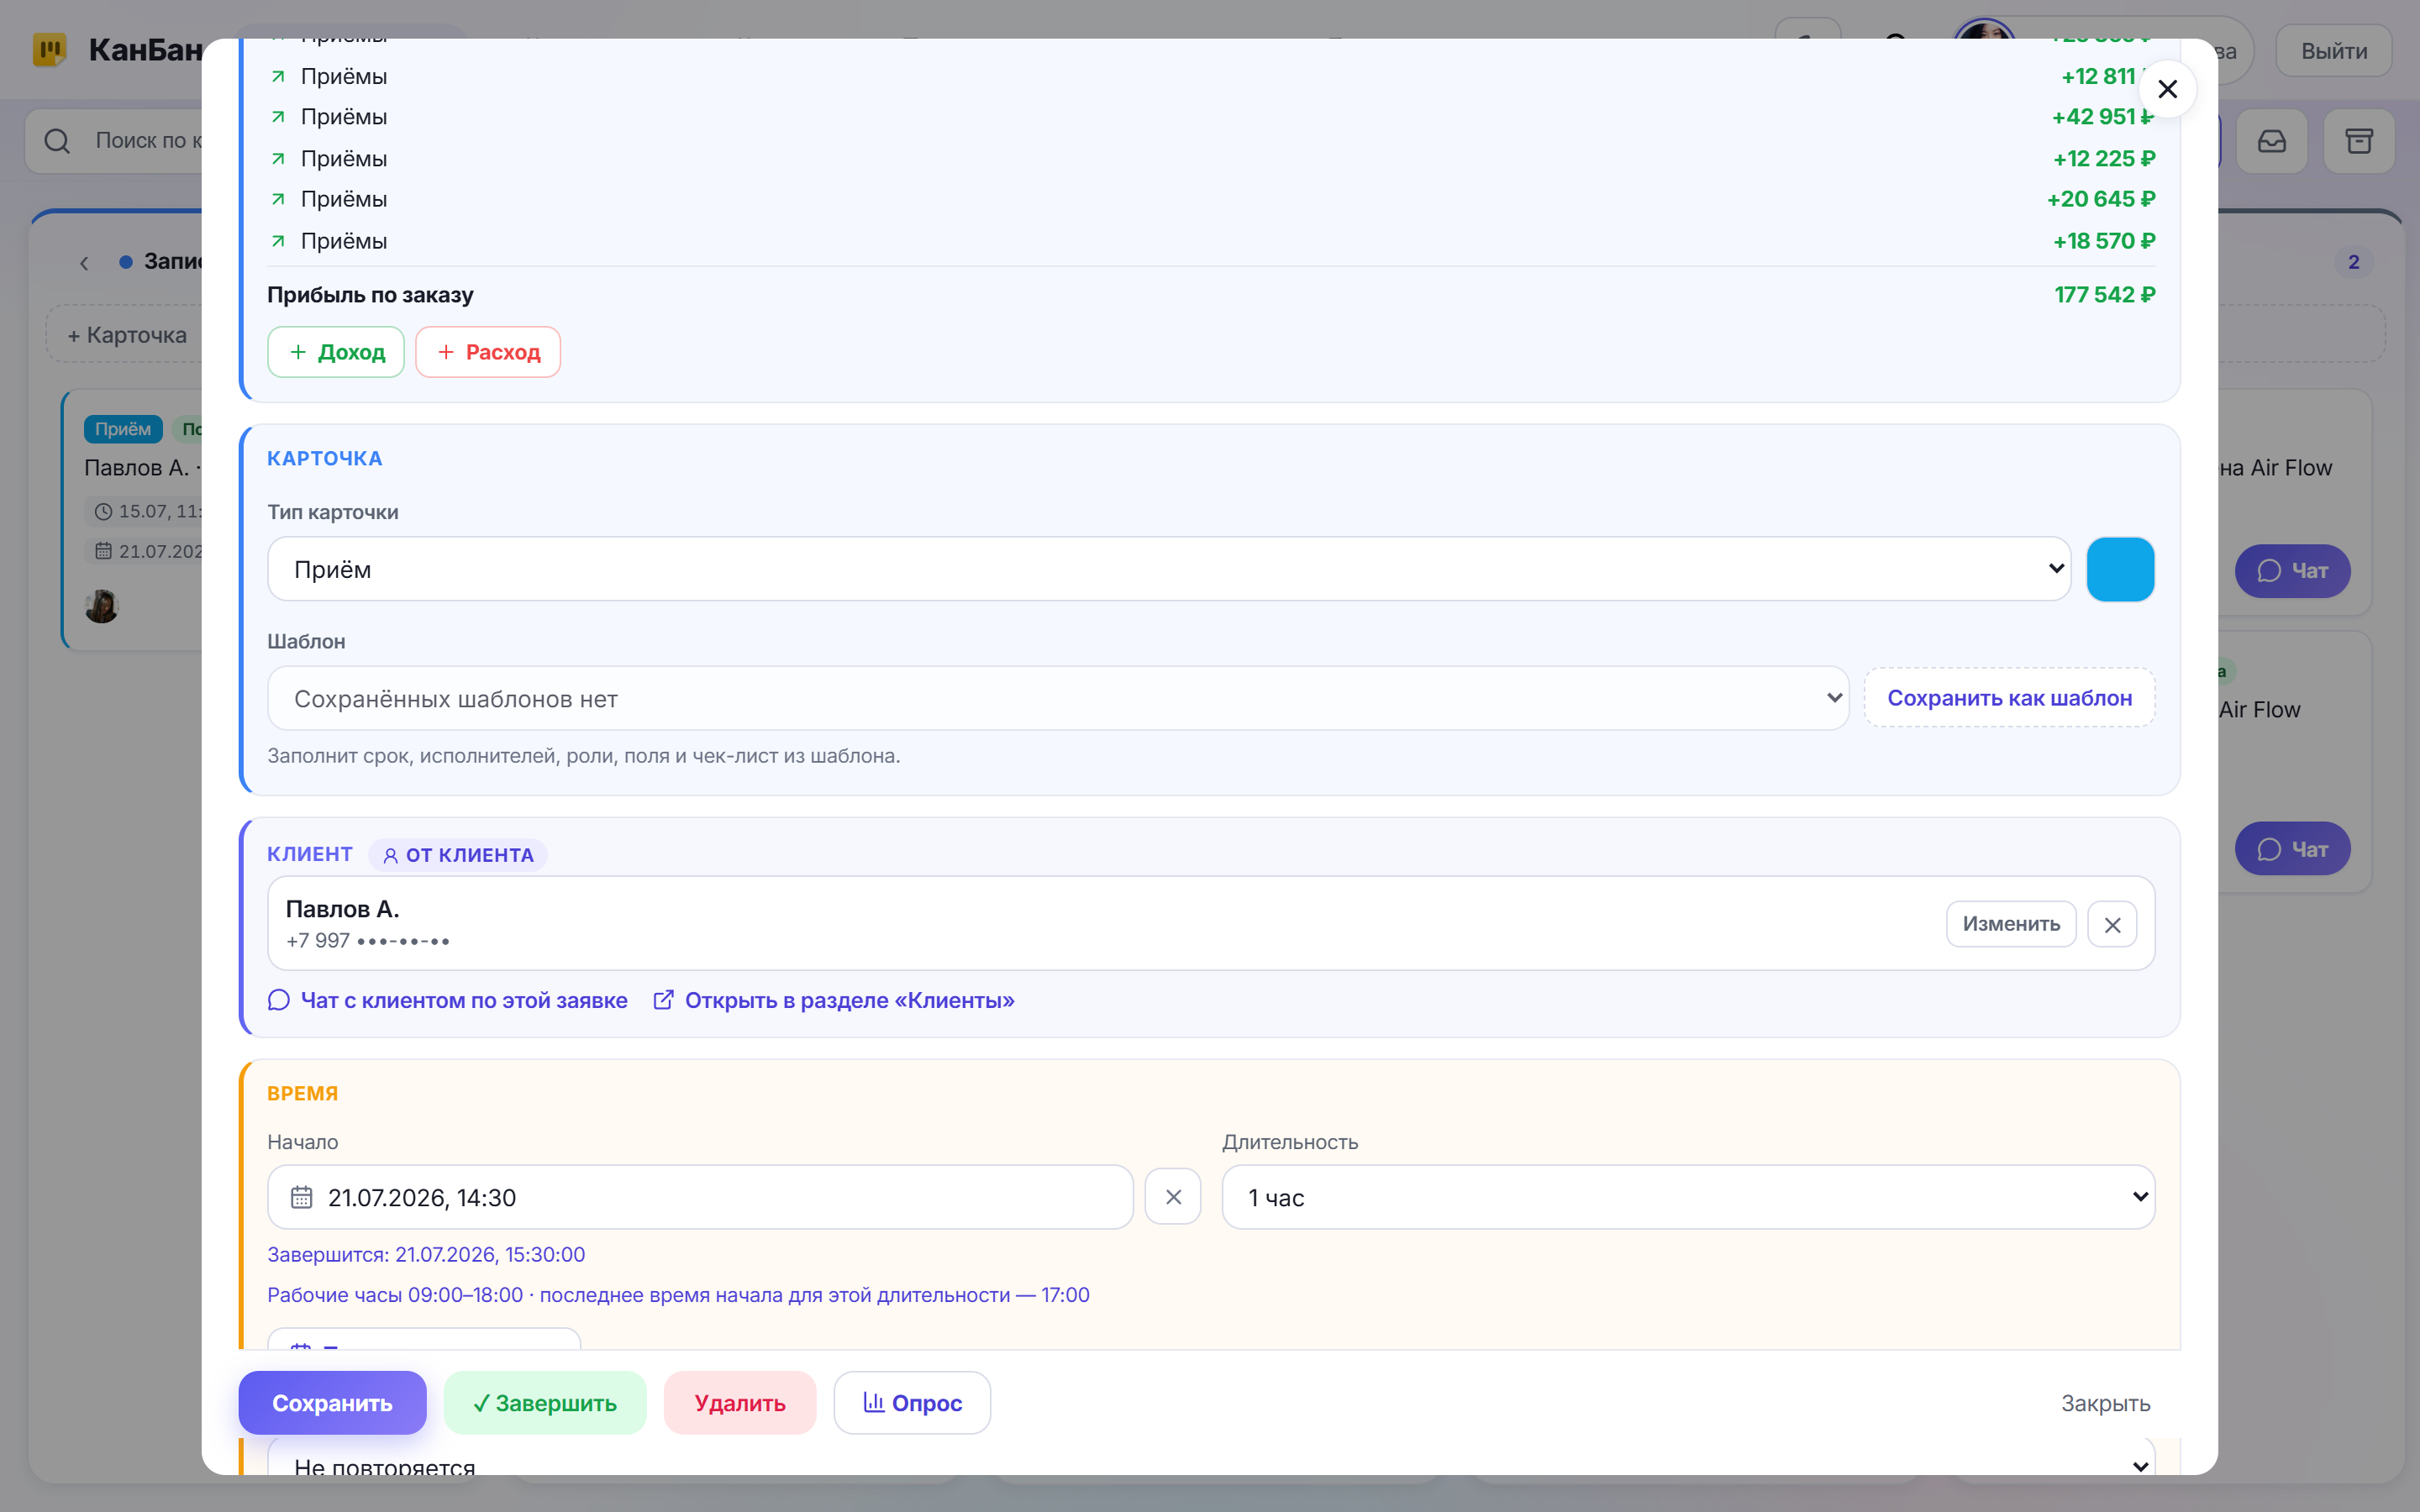This screenshot has width=2420, height=1512.
Task: Add expense with Расход button
Action: [488, 352]
